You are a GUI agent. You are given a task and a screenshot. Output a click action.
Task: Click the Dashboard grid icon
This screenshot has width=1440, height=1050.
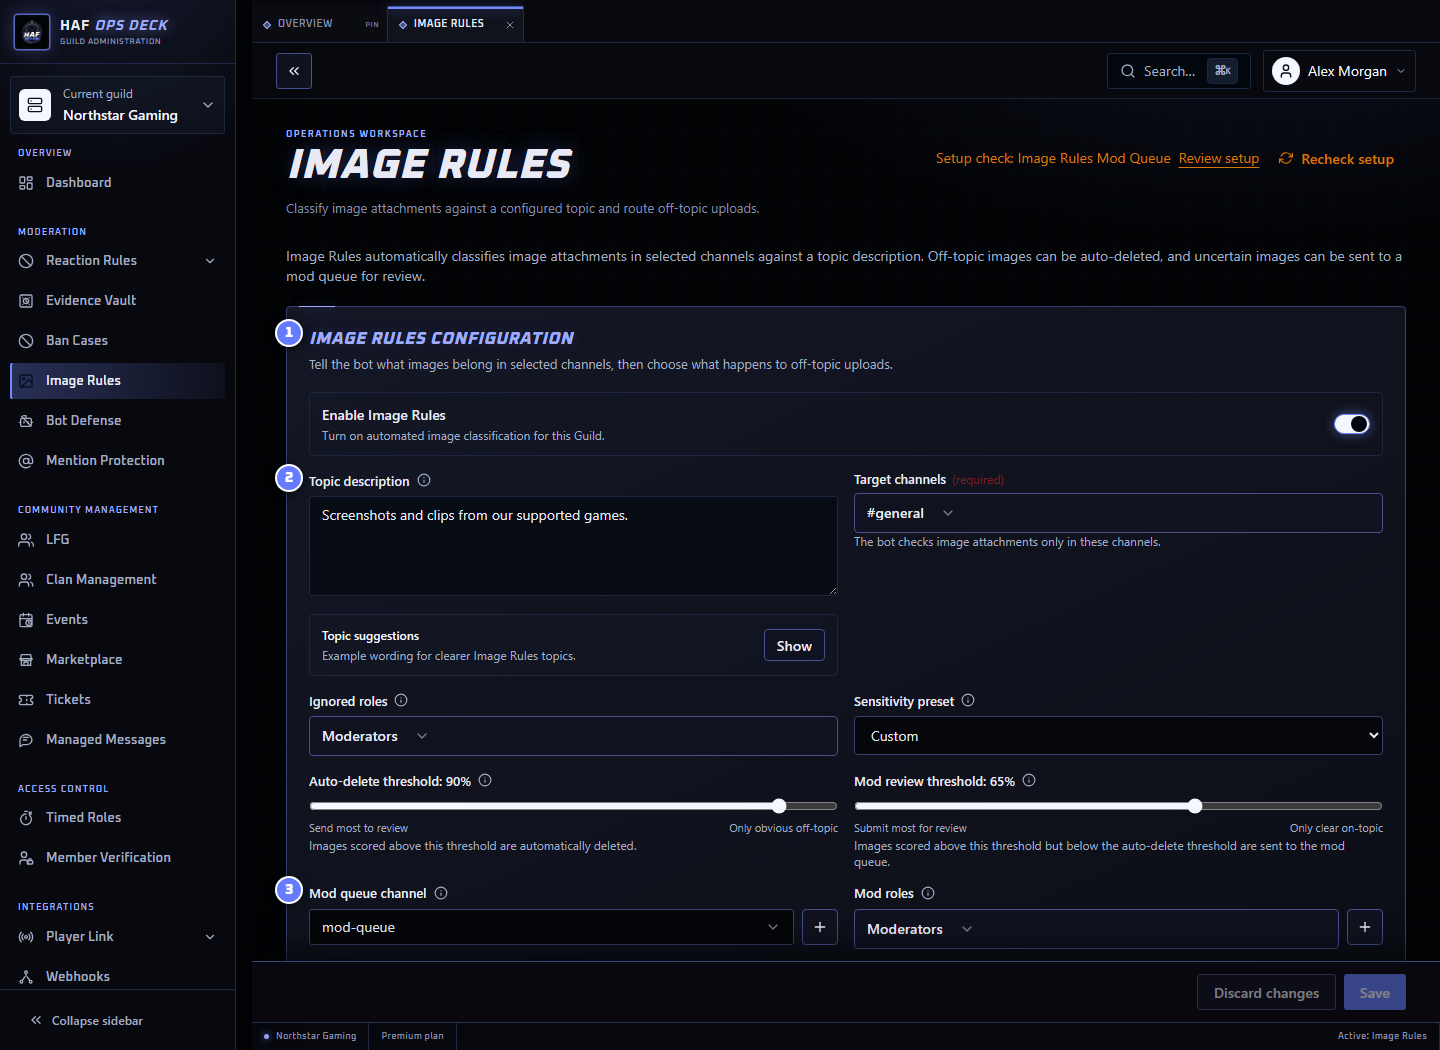[26, 183]
